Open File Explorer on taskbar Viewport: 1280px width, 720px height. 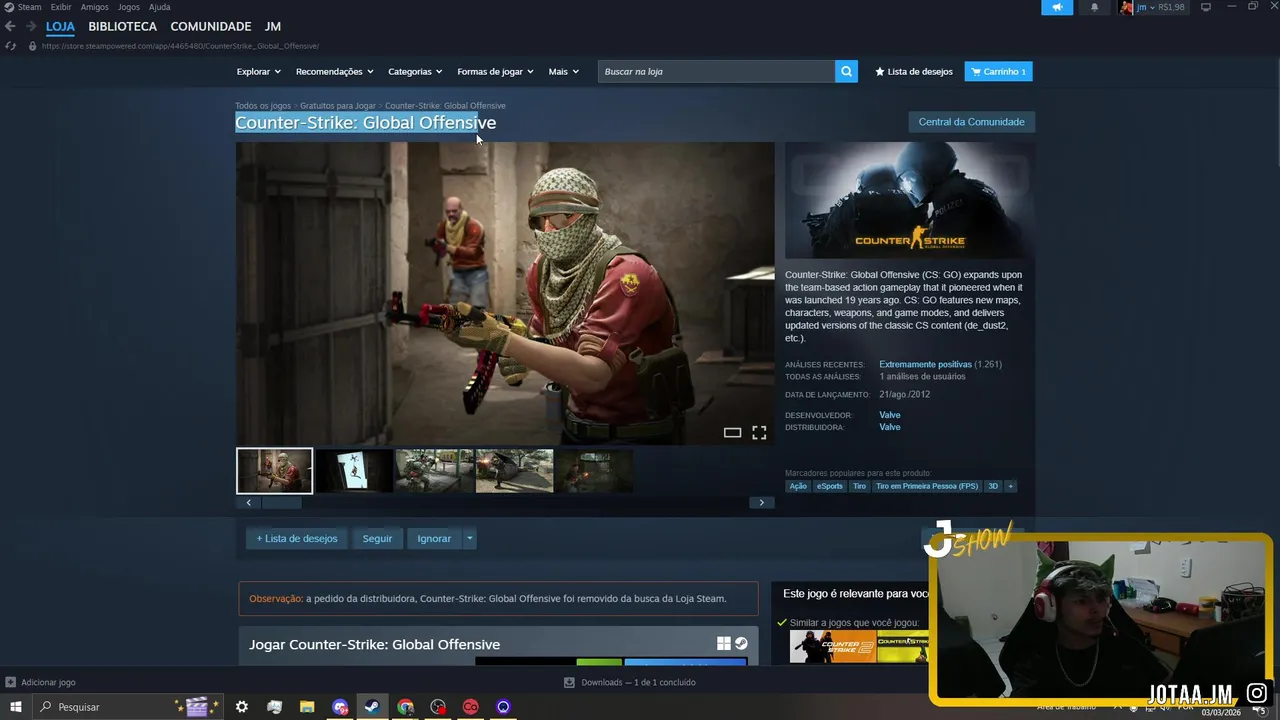coord(307,707)
